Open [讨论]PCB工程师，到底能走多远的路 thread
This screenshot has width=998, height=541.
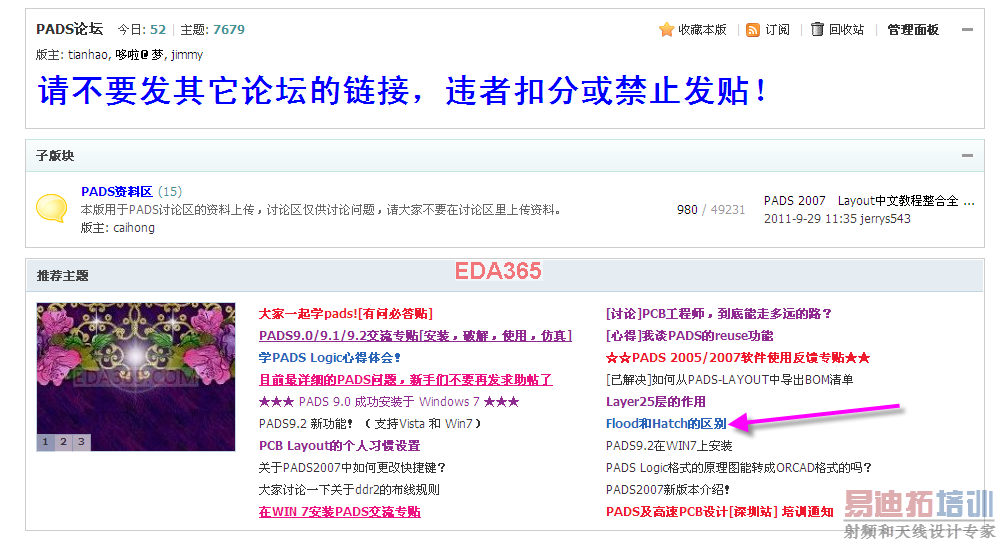point(719,314)
